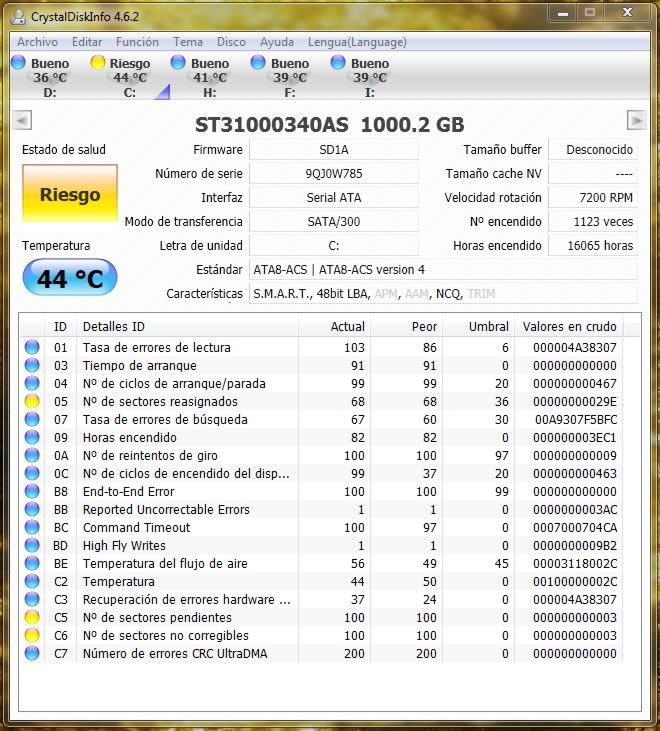Select the text End-to-End Error

tap(128, 491)
